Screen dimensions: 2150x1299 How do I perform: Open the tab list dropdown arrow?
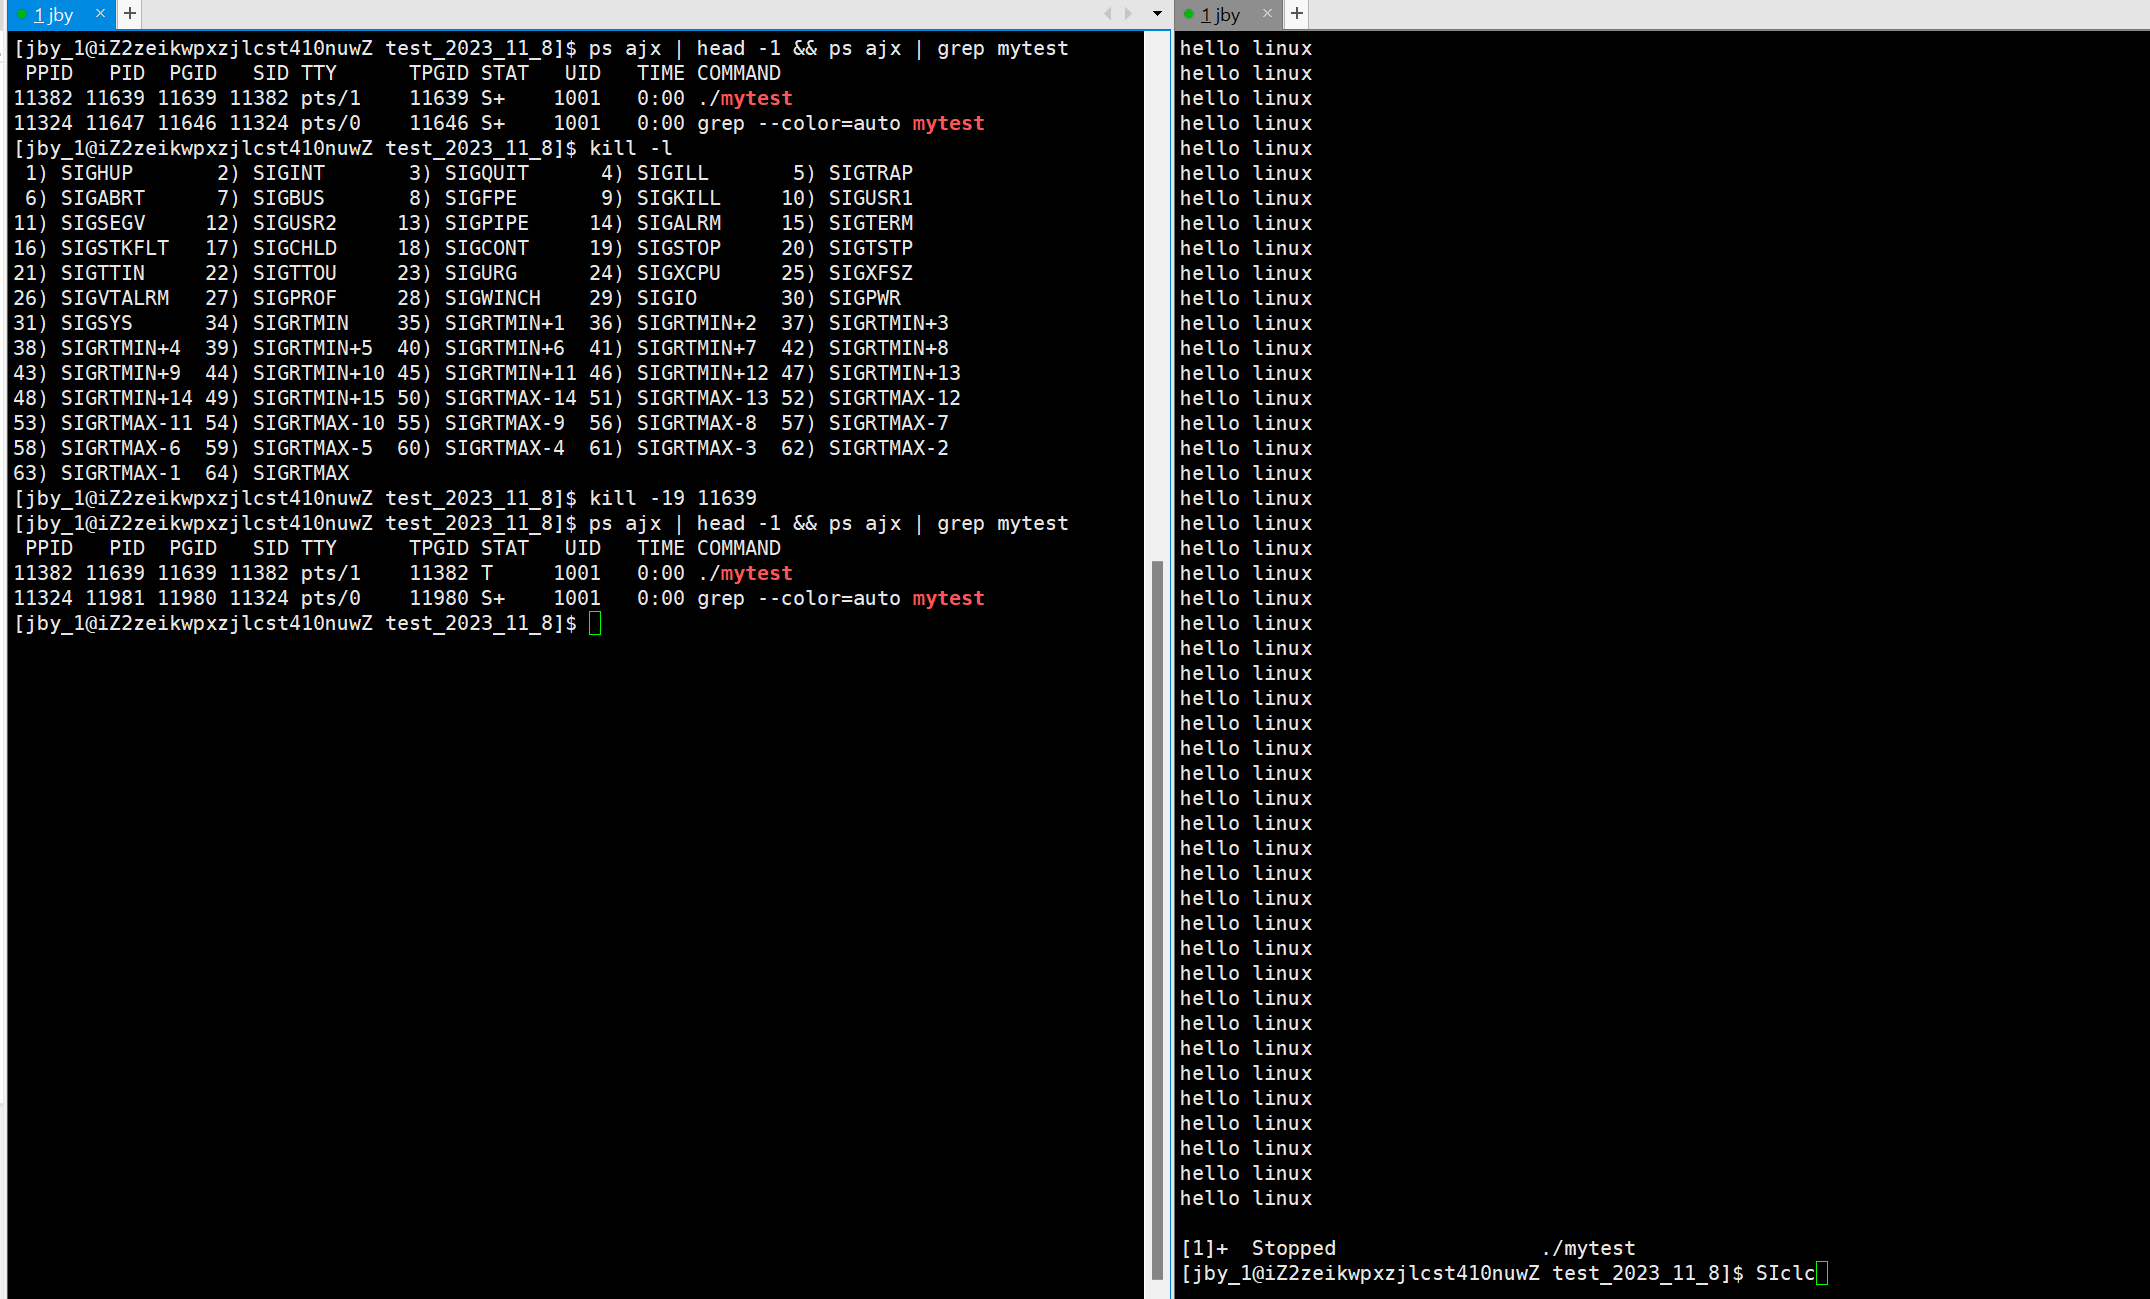(1157, 14)
